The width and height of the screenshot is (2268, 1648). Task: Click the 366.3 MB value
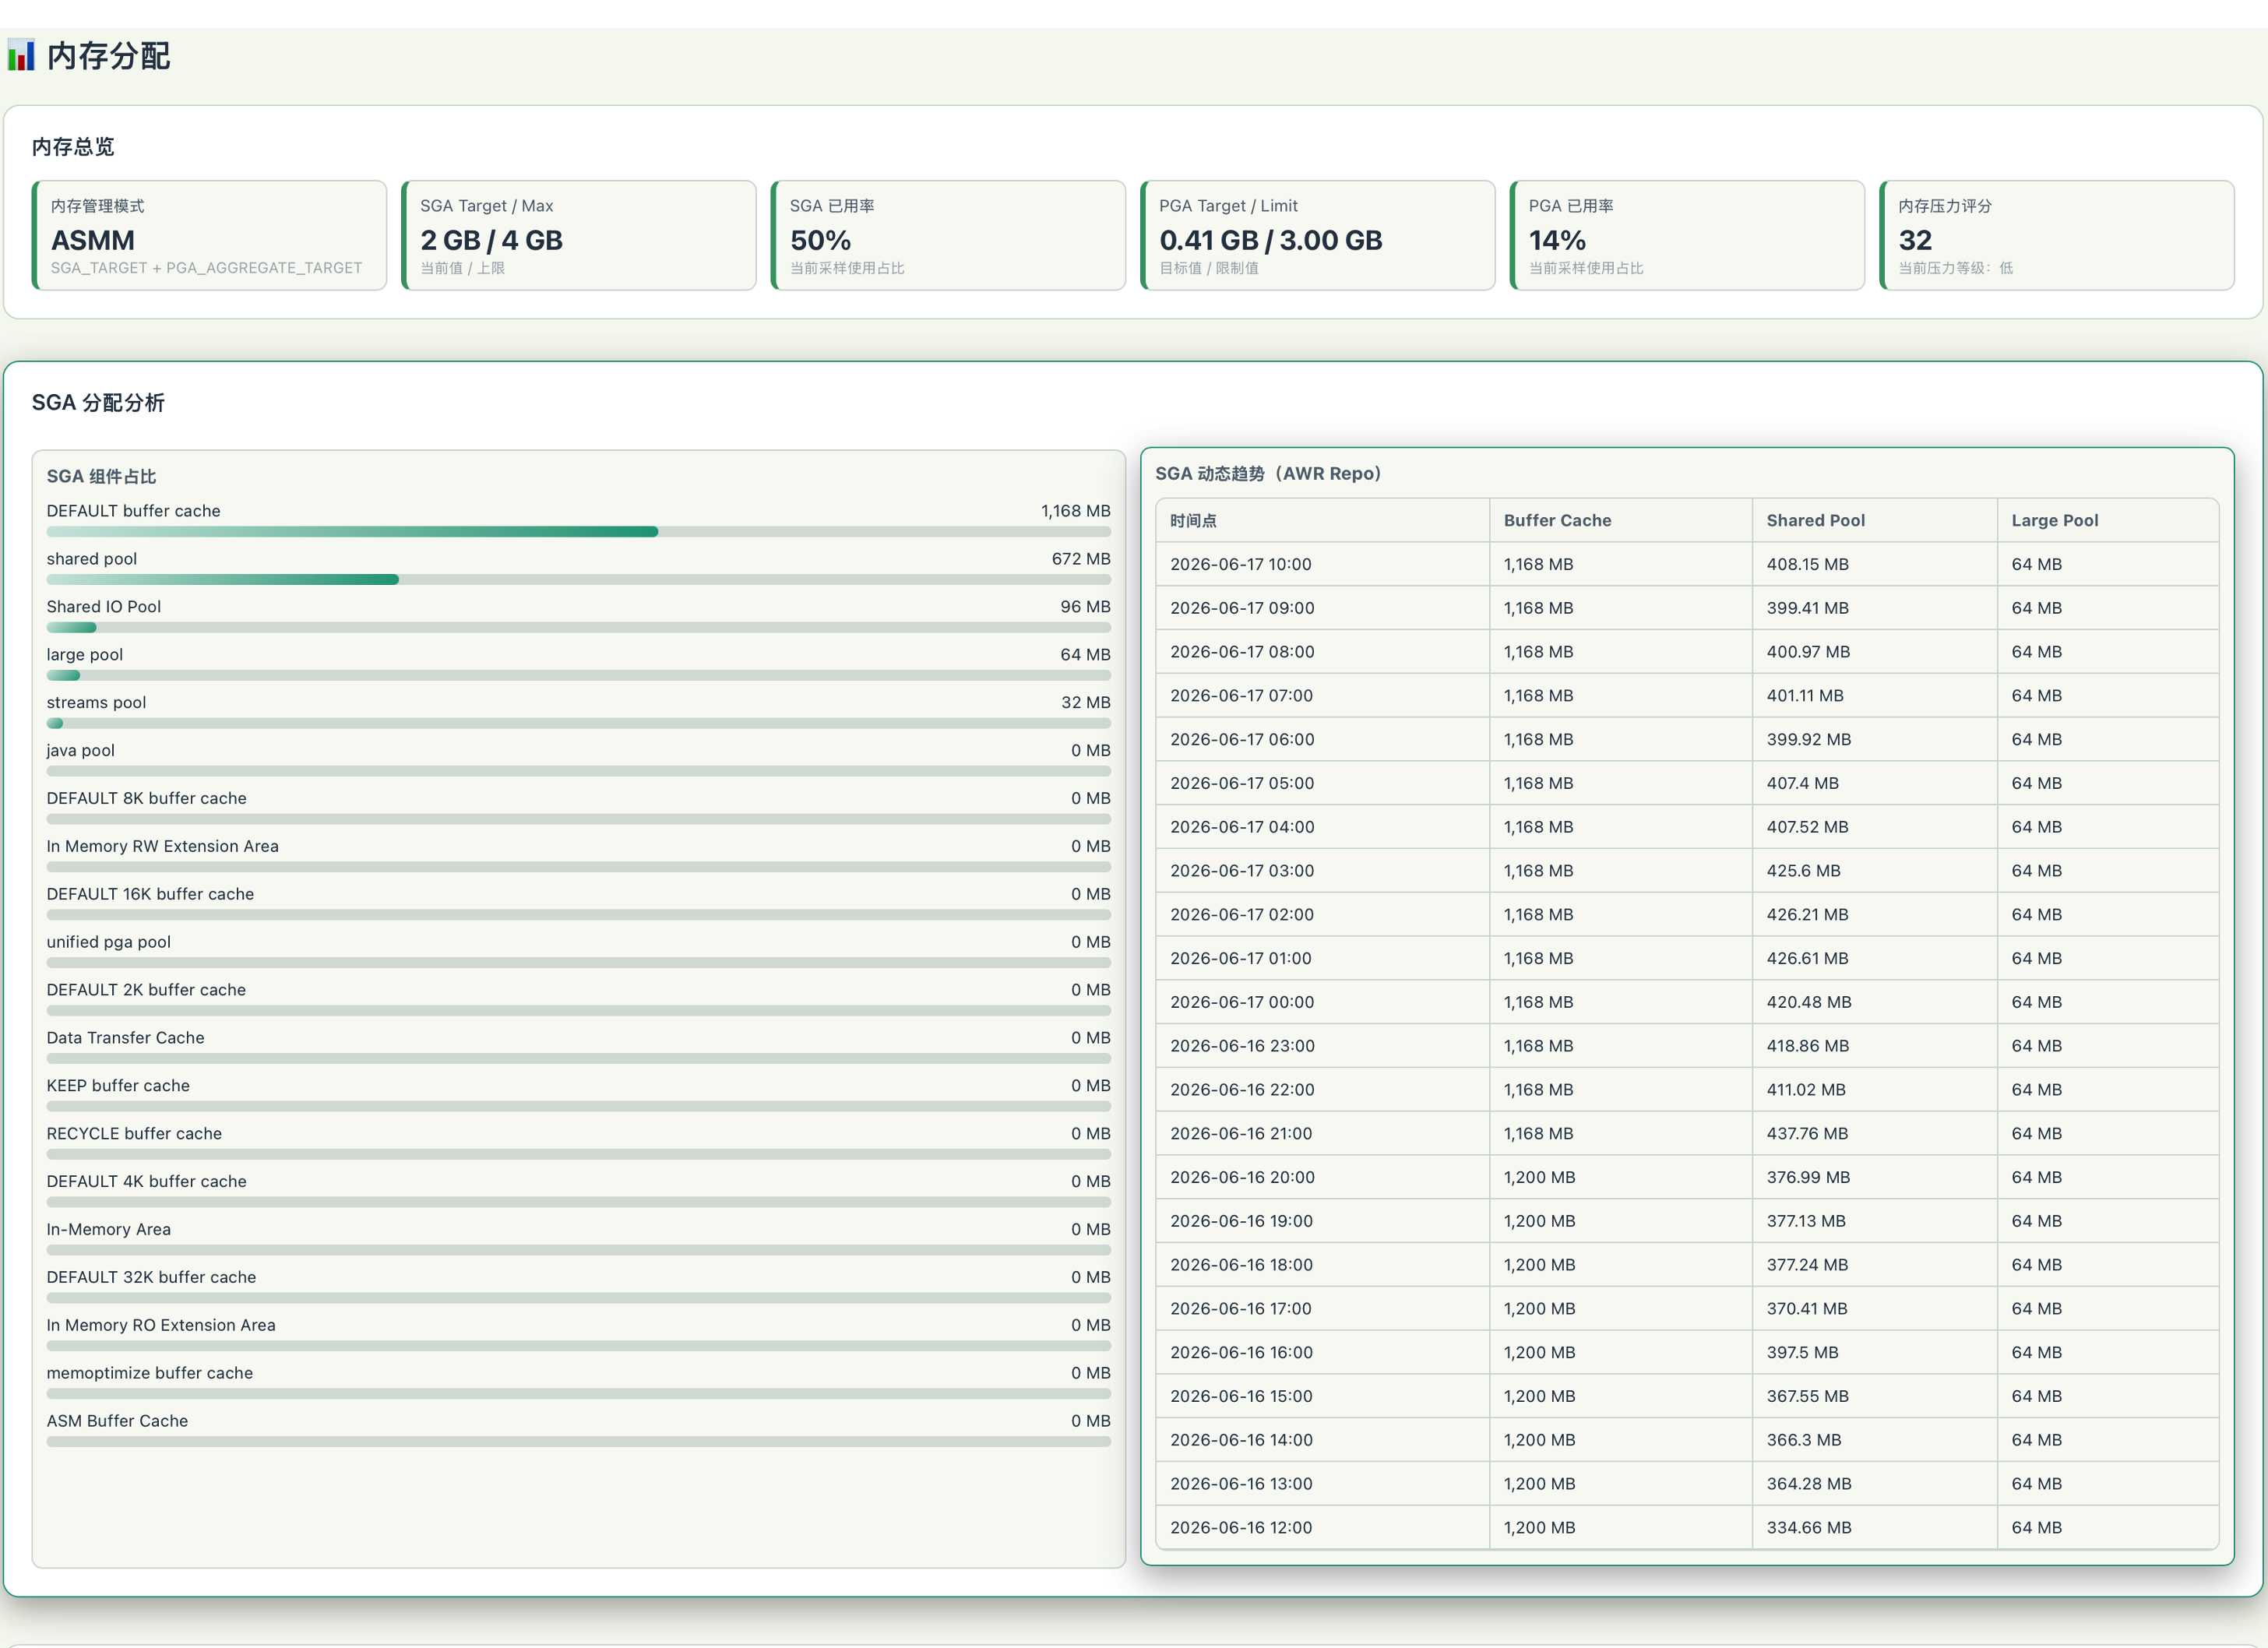(x=1803, y=1441)
